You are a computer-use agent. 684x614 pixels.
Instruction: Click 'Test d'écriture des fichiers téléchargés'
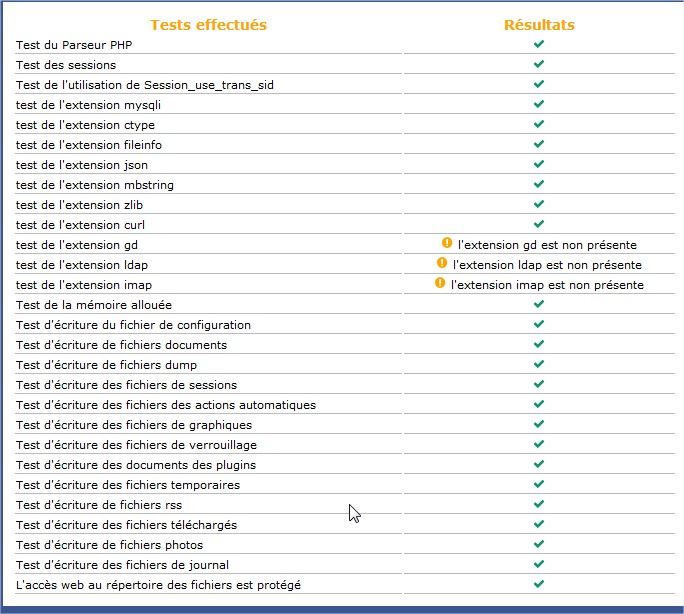tap(127, 525)
